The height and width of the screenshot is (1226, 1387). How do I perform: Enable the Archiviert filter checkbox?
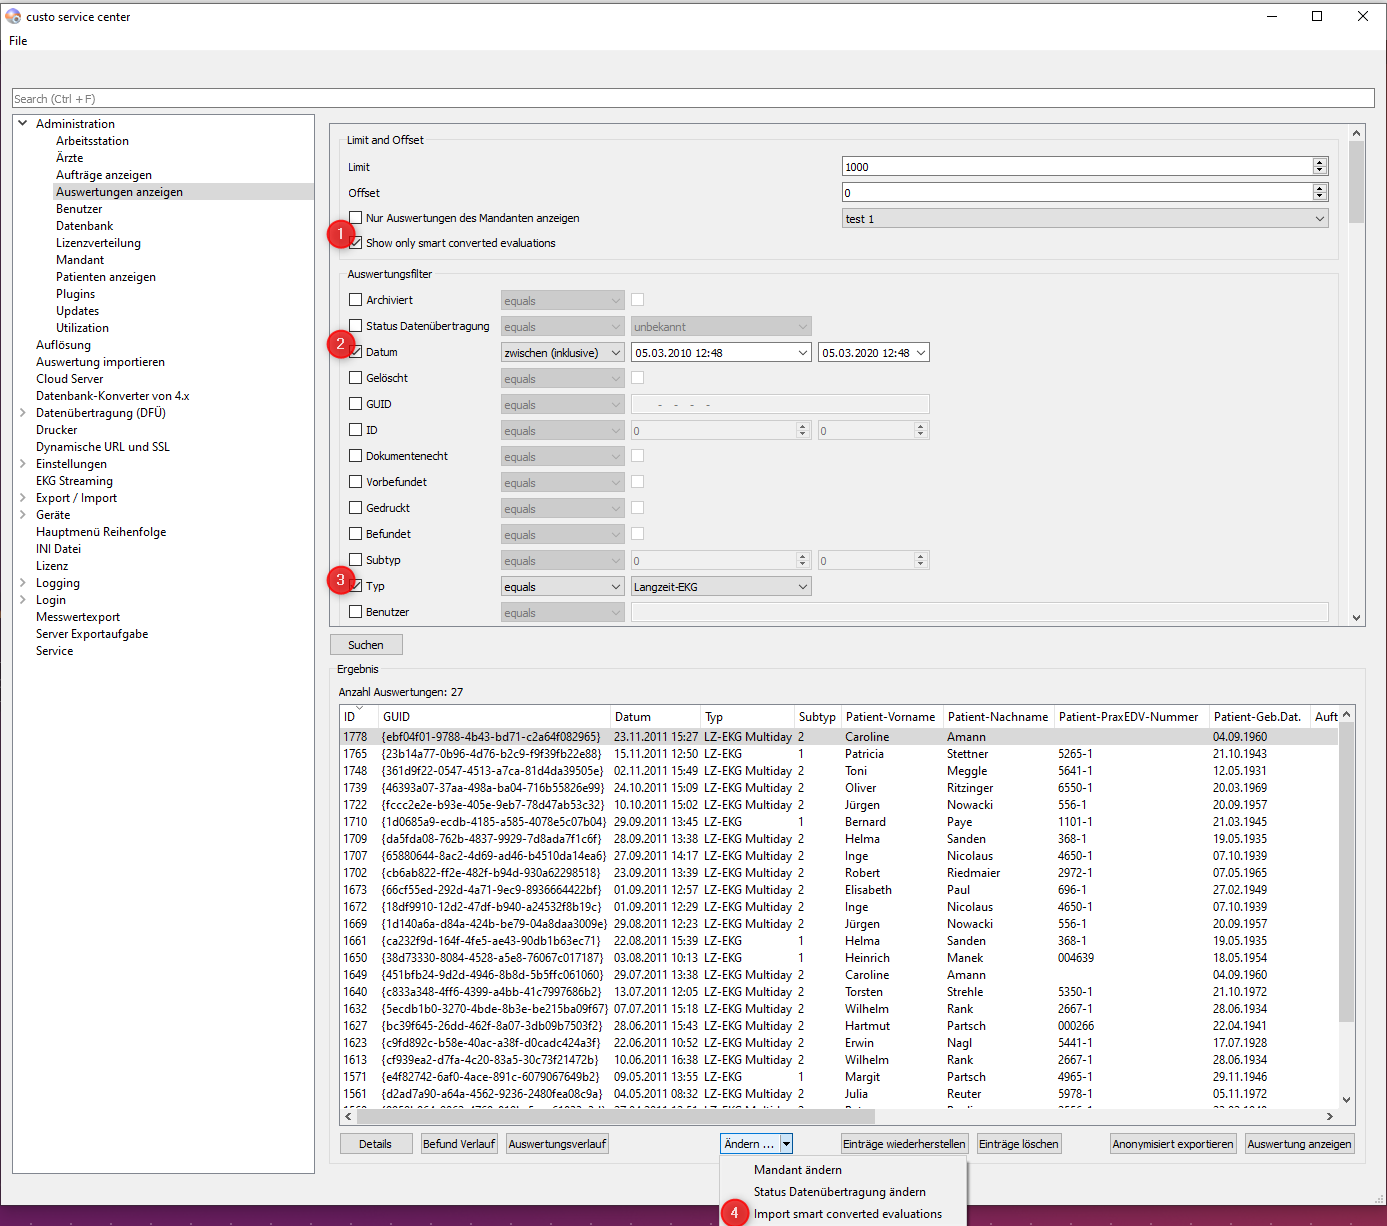[355, 300]
